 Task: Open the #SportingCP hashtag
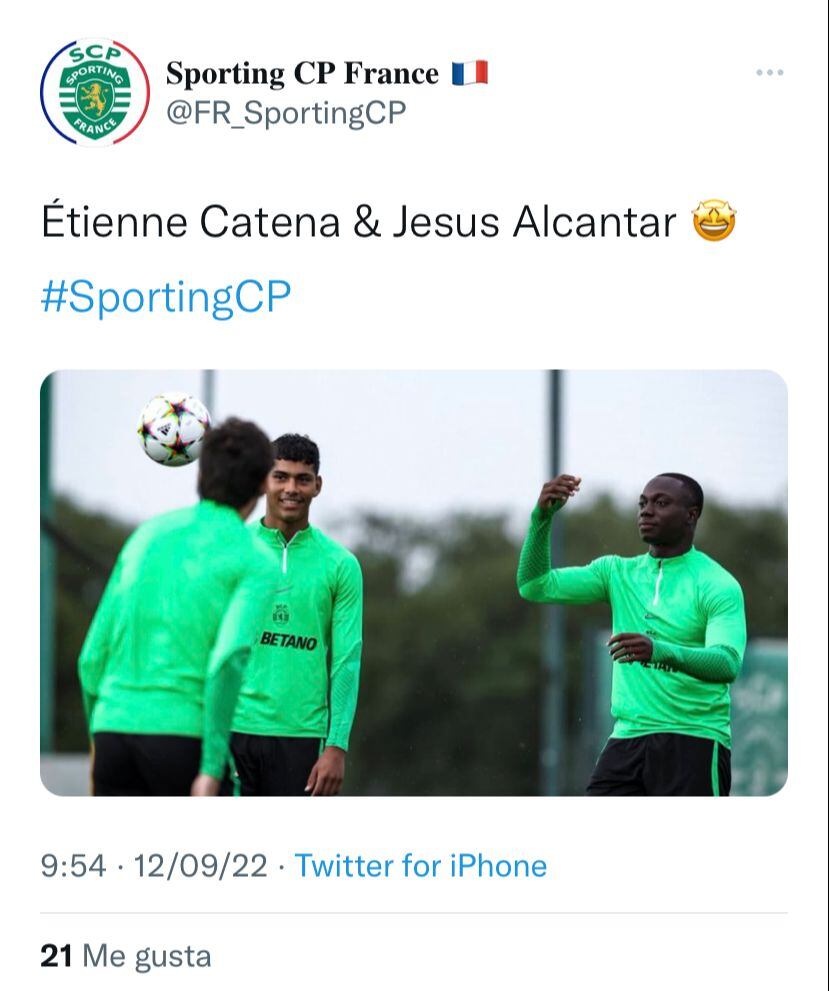tap(166, 297)
